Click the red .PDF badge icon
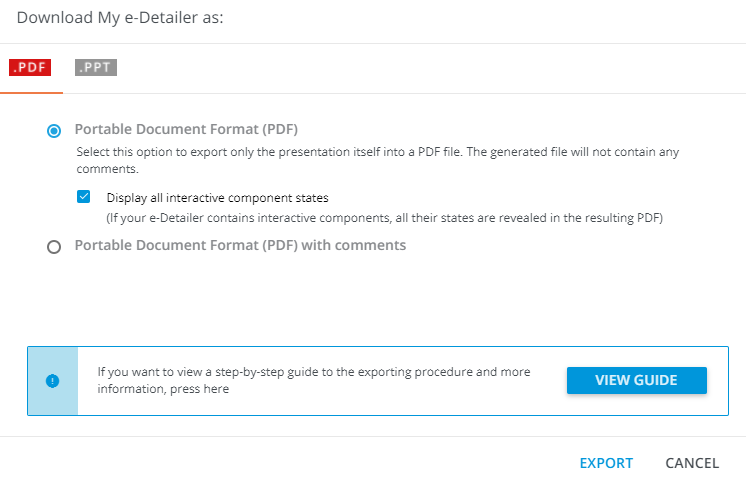 point(30,68)
